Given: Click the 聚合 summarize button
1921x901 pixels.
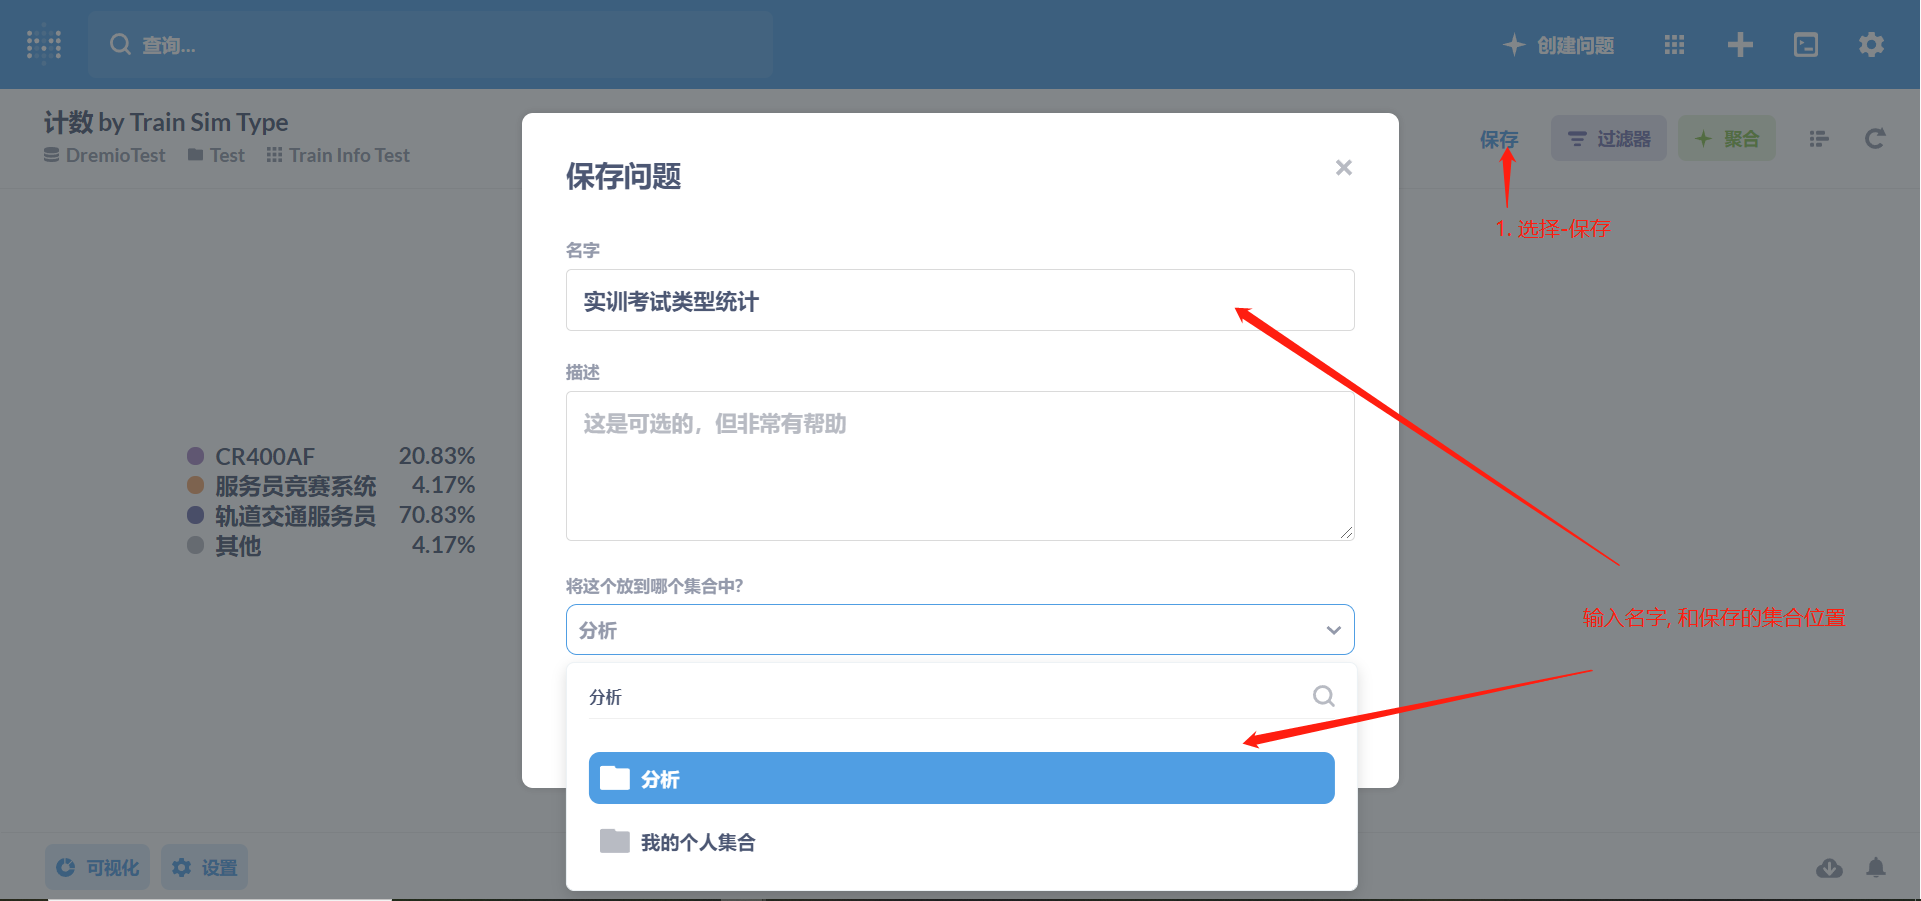Looking at the screenshot, I should pyautogui.click(x=1727, y=138).
